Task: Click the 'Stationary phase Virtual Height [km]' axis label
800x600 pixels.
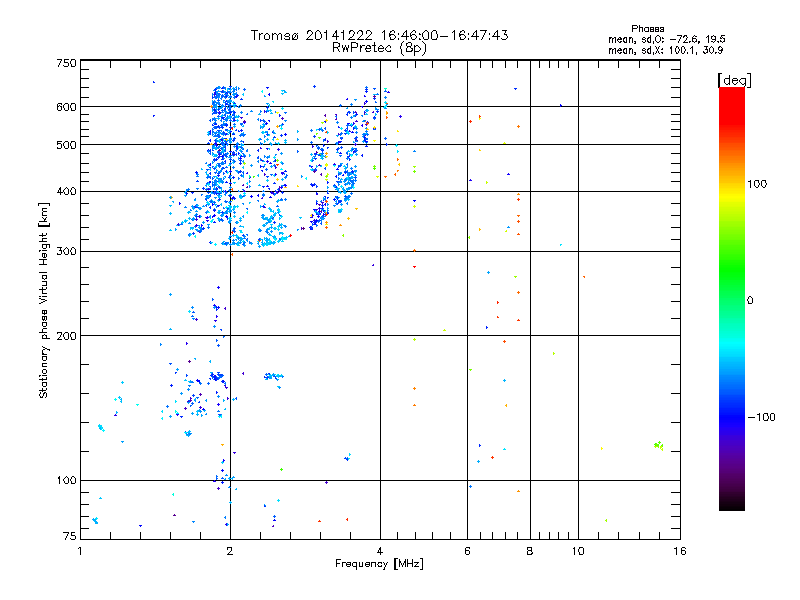Action: 44,300
